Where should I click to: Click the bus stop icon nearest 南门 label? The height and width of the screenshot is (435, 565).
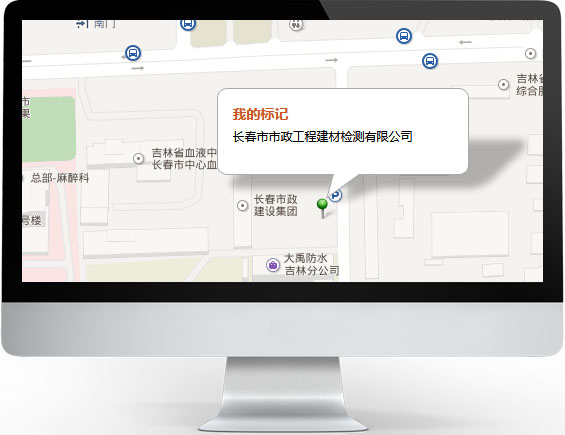188,24
